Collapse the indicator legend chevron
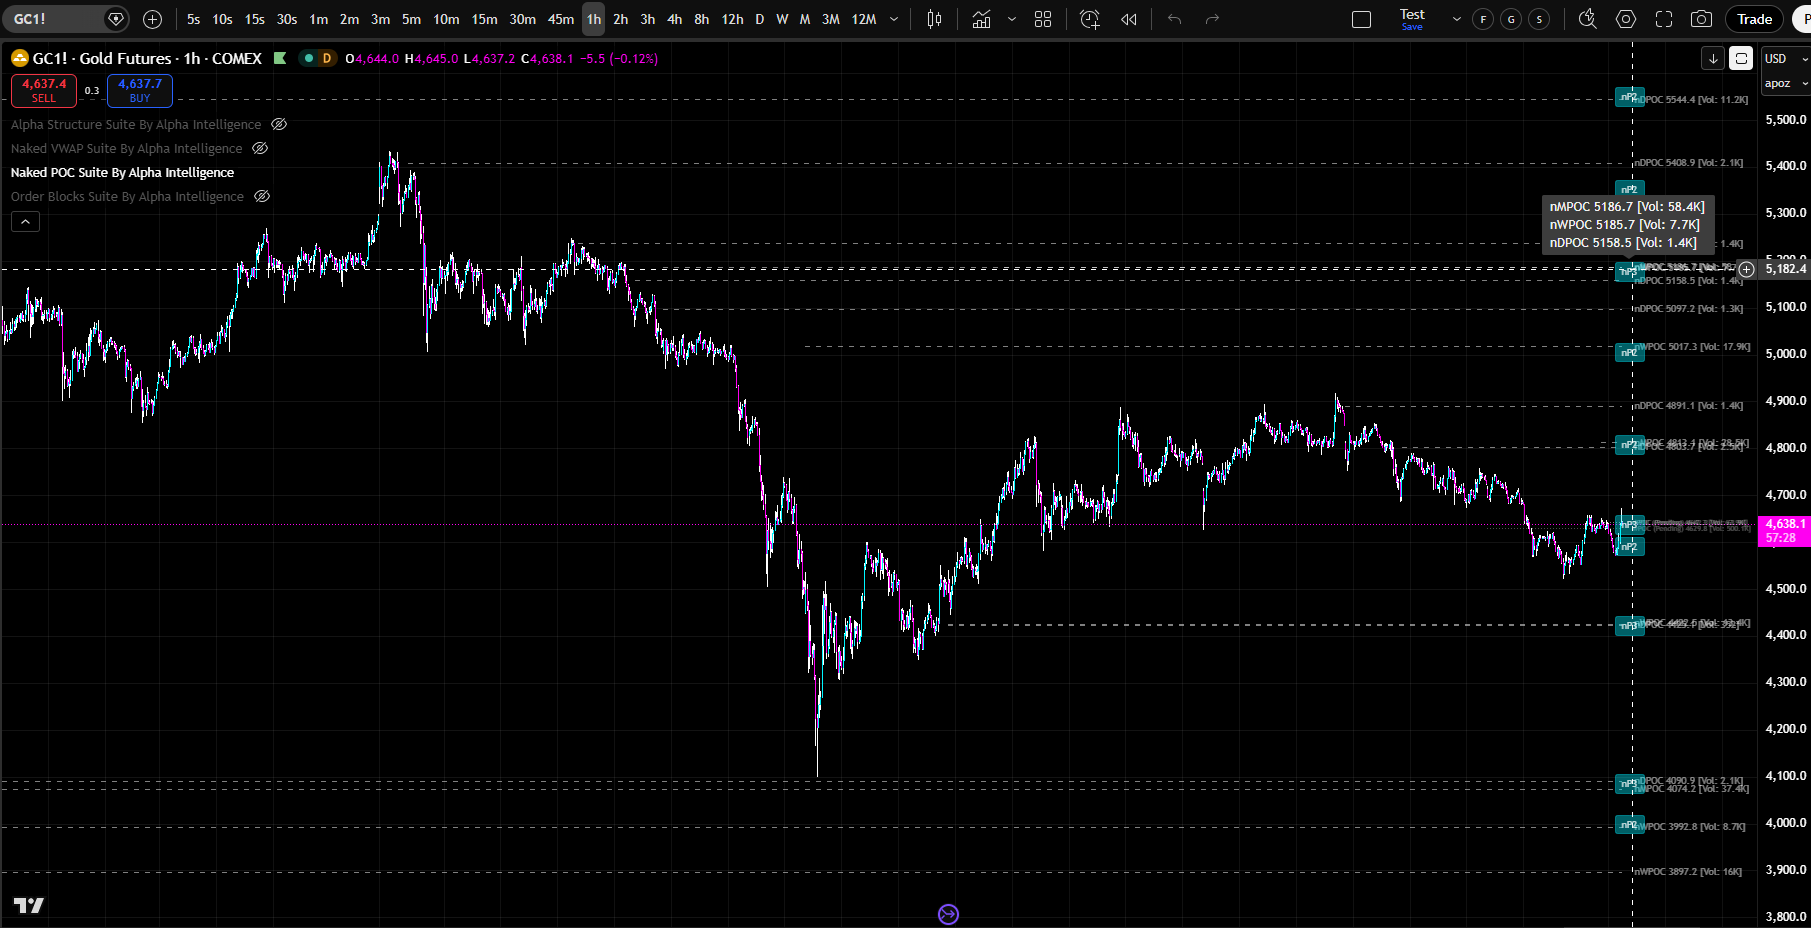Screen dimensions: 1811x928 tap(26, 221)
